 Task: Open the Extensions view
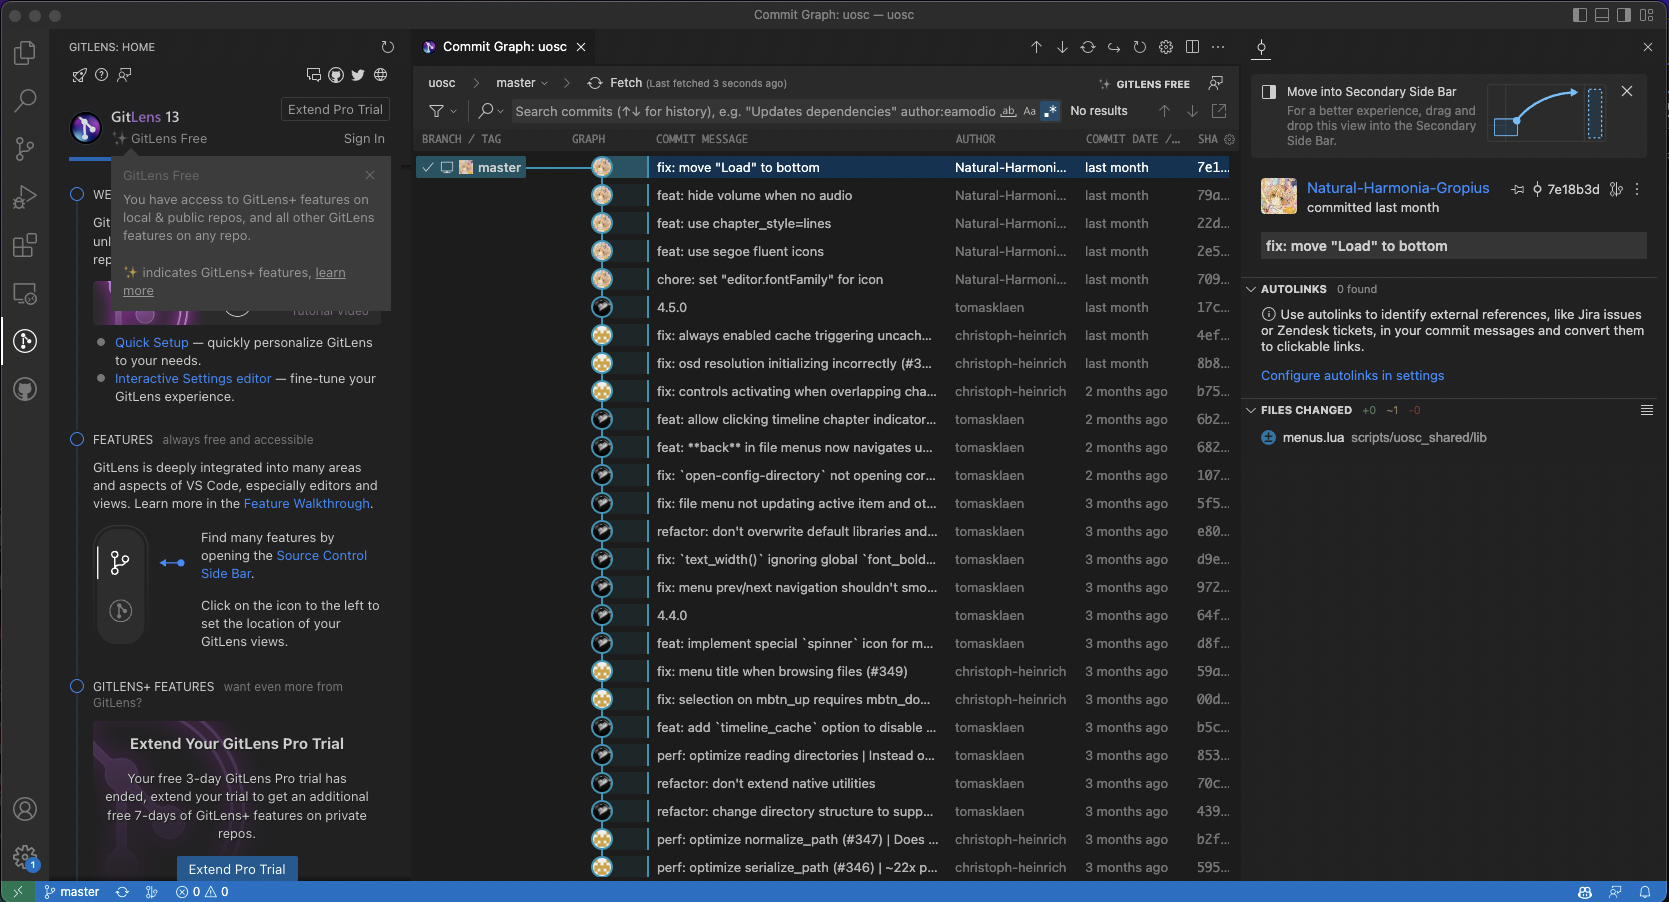click(x=25, y=245)
